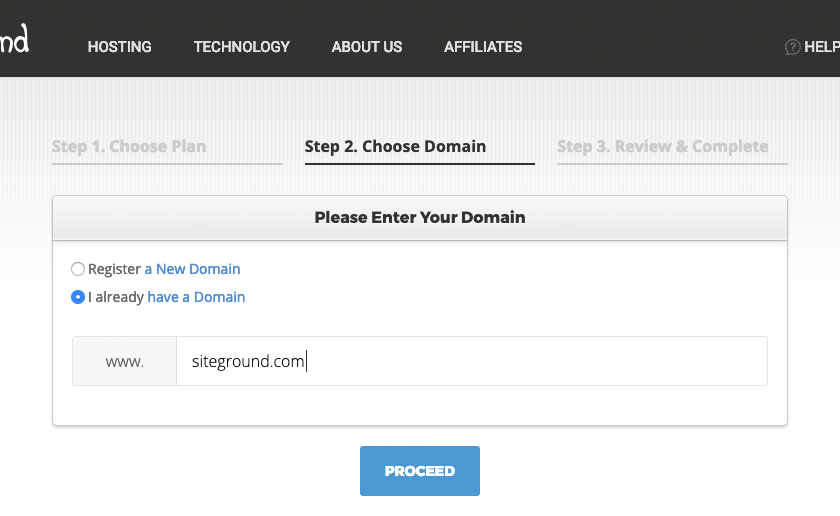Viewport: 840px width, 516px height.
Task: Click the SiteGround logo in the header
Action: coord(14,39)
